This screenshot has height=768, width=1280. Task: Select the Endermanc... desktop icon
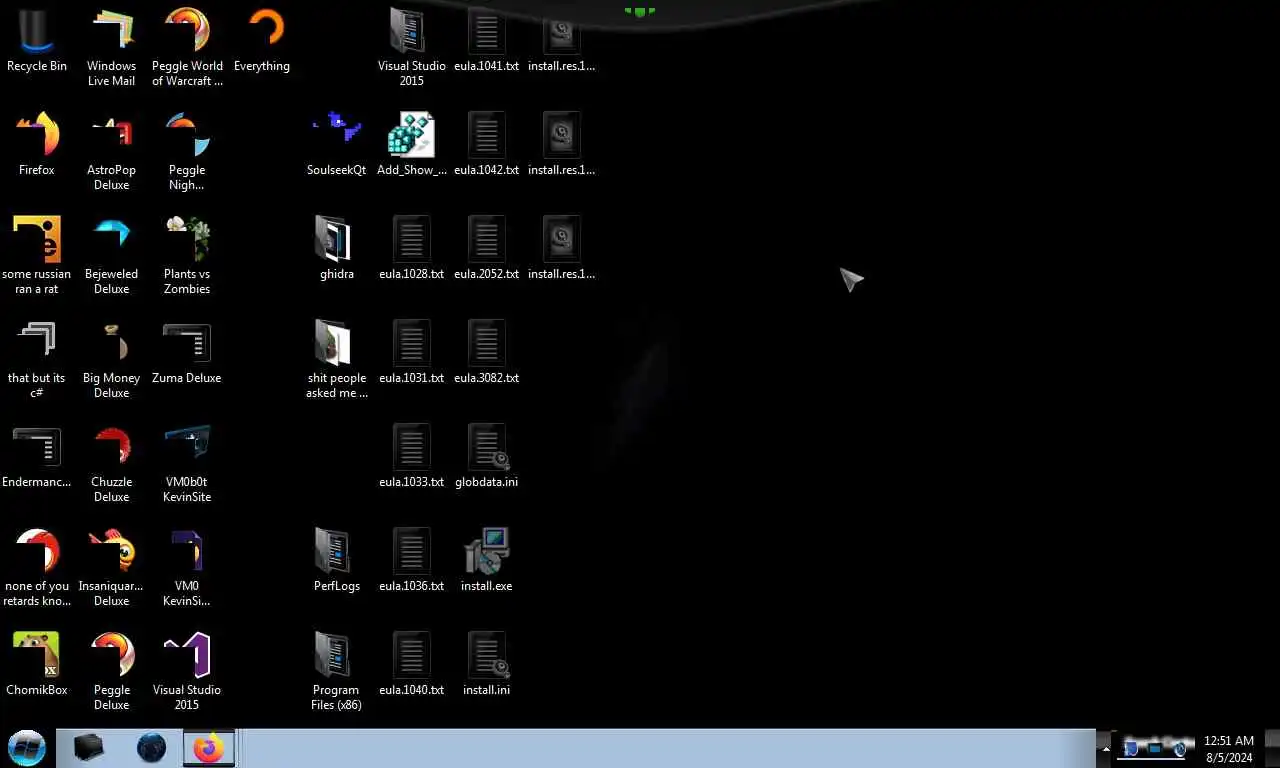pyautogui.click(x=37, y=457)
